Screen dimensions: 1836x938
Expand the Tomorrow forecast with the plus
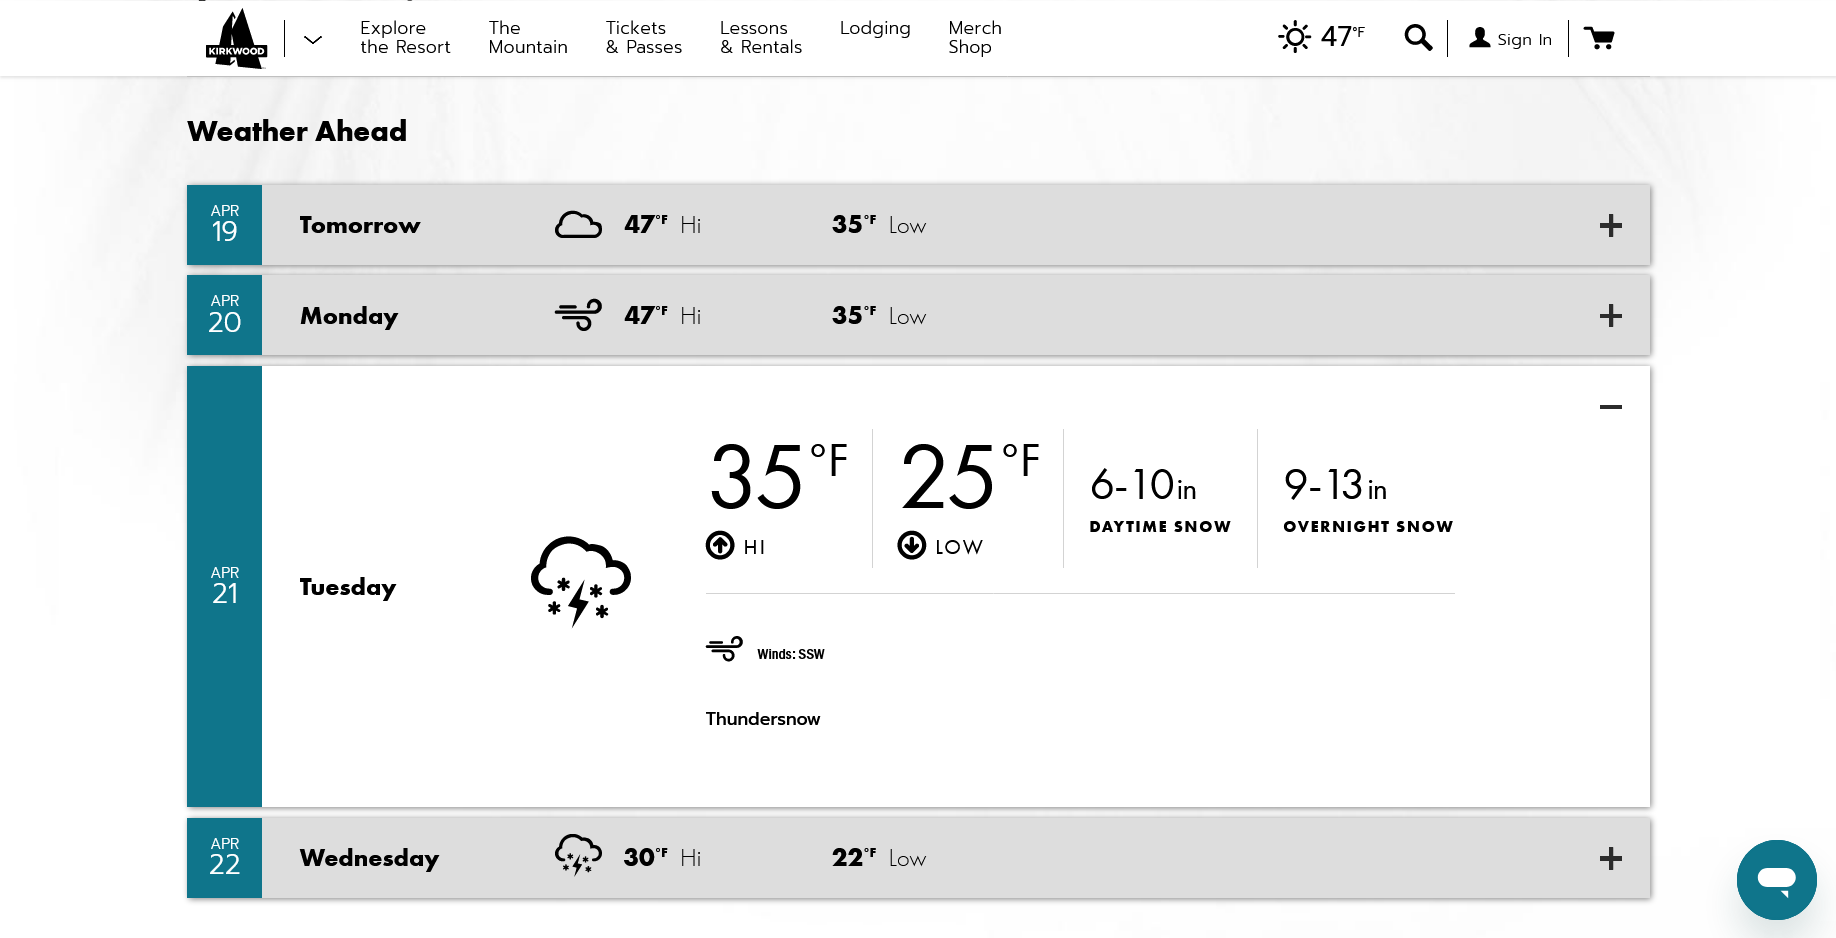pyautogui.click(x=1611, y=225)
